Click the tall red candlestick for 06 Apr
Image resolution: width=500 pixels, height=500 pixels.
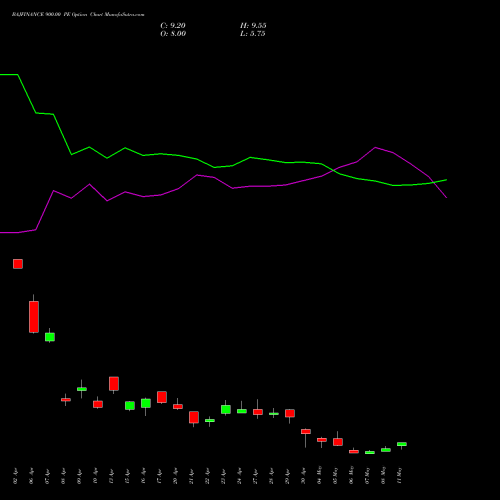coord(34,317)
